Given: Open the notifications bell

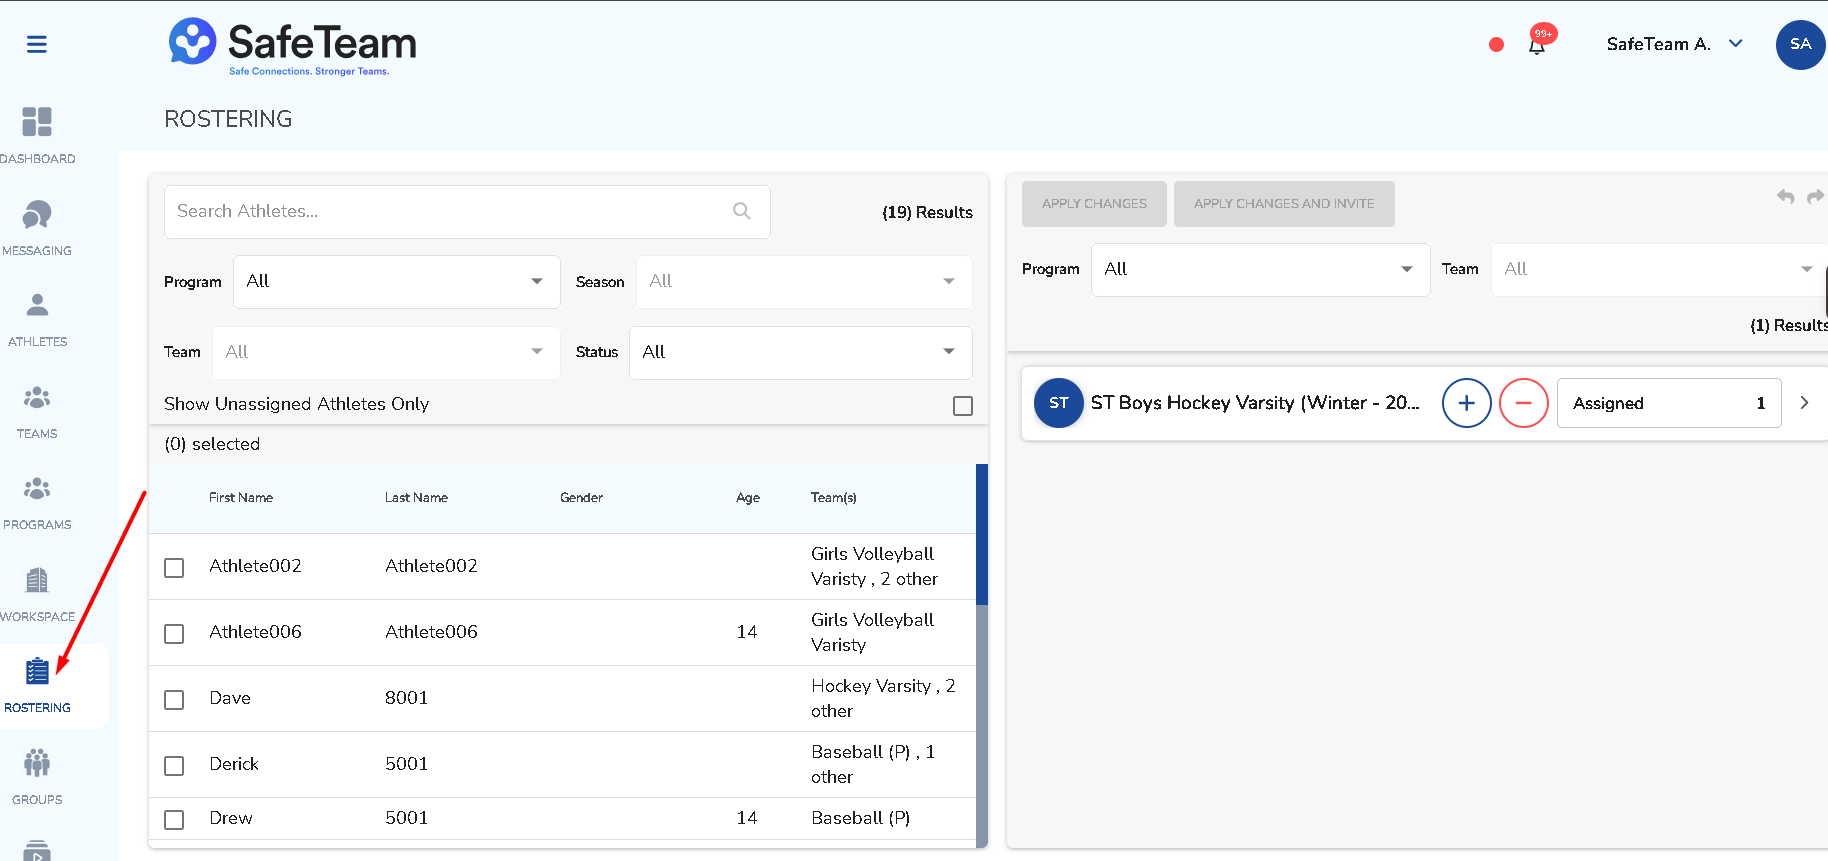Looking at the screenshot, I should click(x=1537, y=45).
